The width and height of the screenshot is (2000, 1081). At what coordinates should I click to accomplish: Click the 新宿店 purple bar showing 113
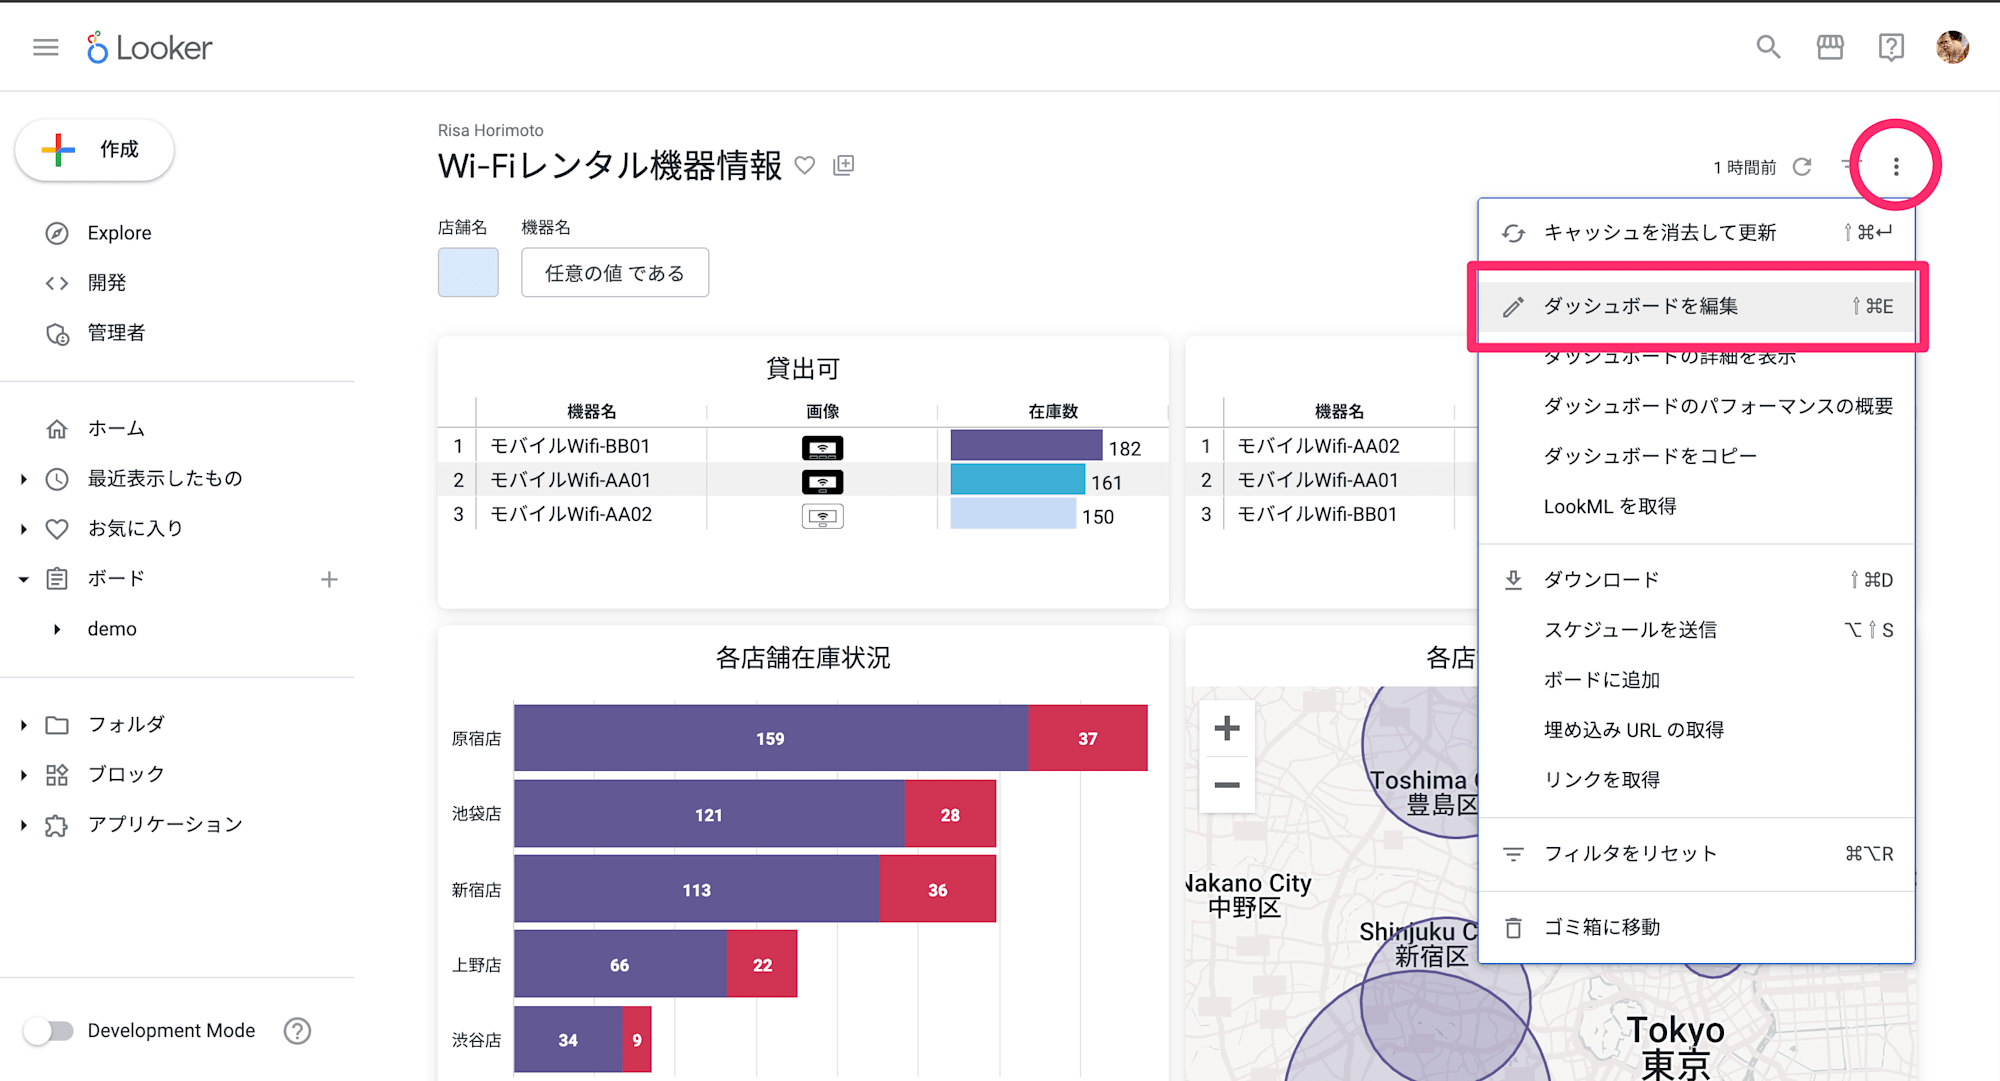(x=697, y=890)
